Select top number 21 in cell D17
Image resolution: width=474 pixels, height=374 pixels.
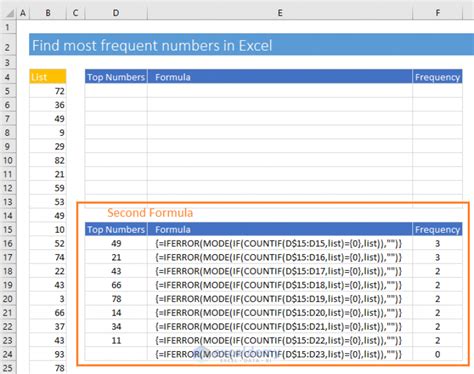(116, 257)
